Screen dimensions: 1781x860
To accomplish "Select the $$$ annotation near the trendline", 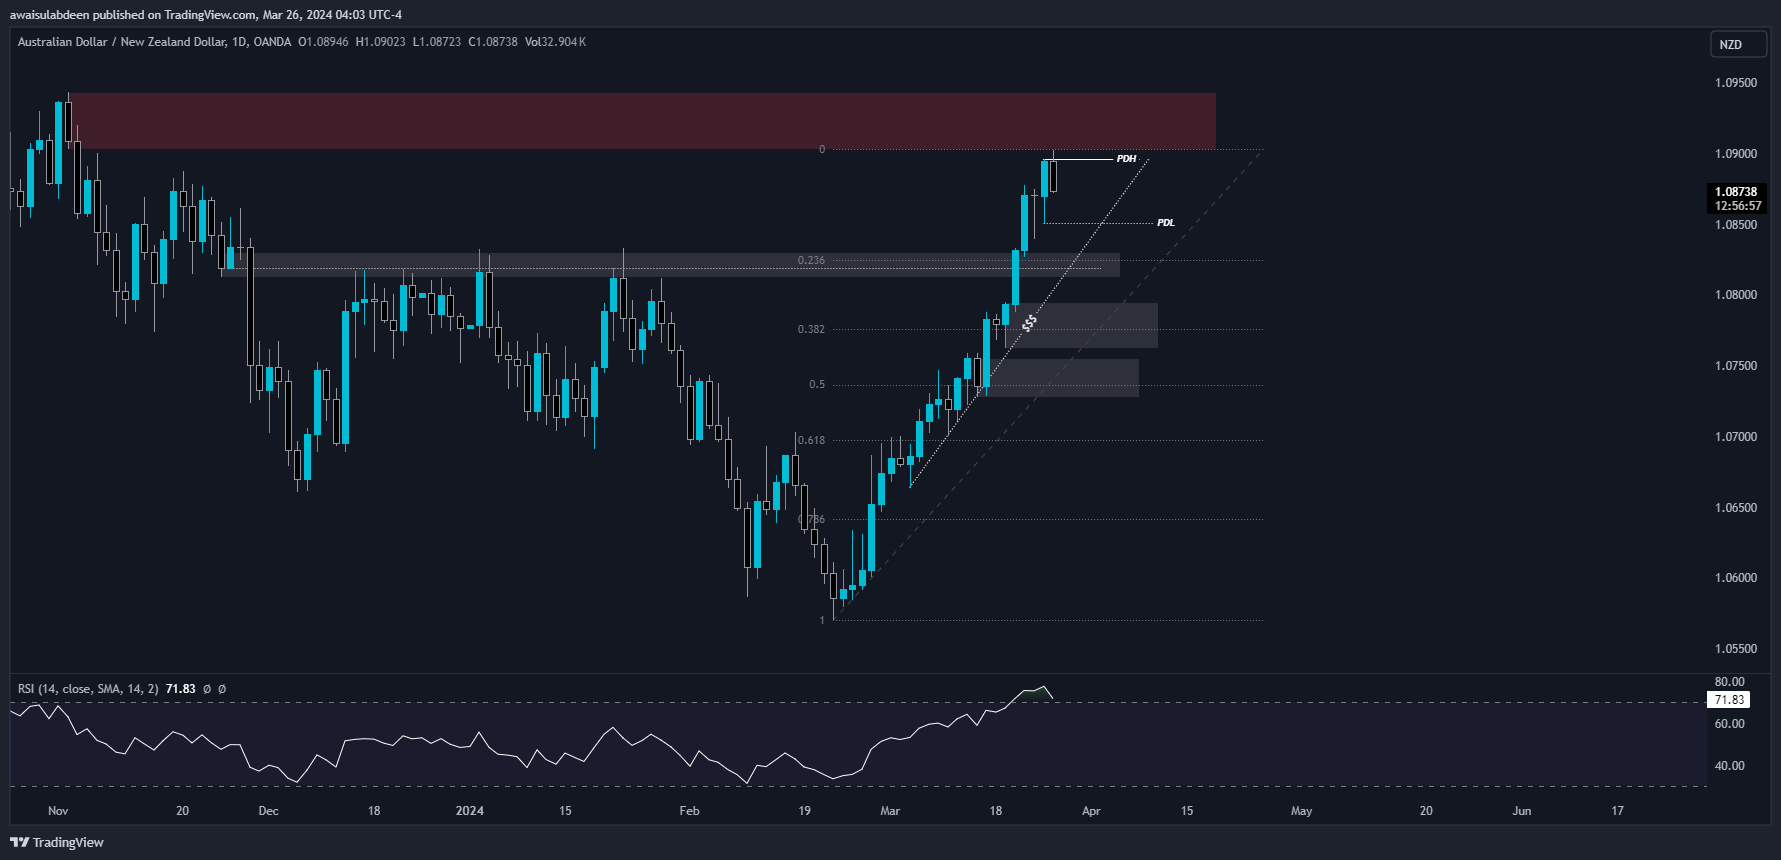I will (1029, 323).
